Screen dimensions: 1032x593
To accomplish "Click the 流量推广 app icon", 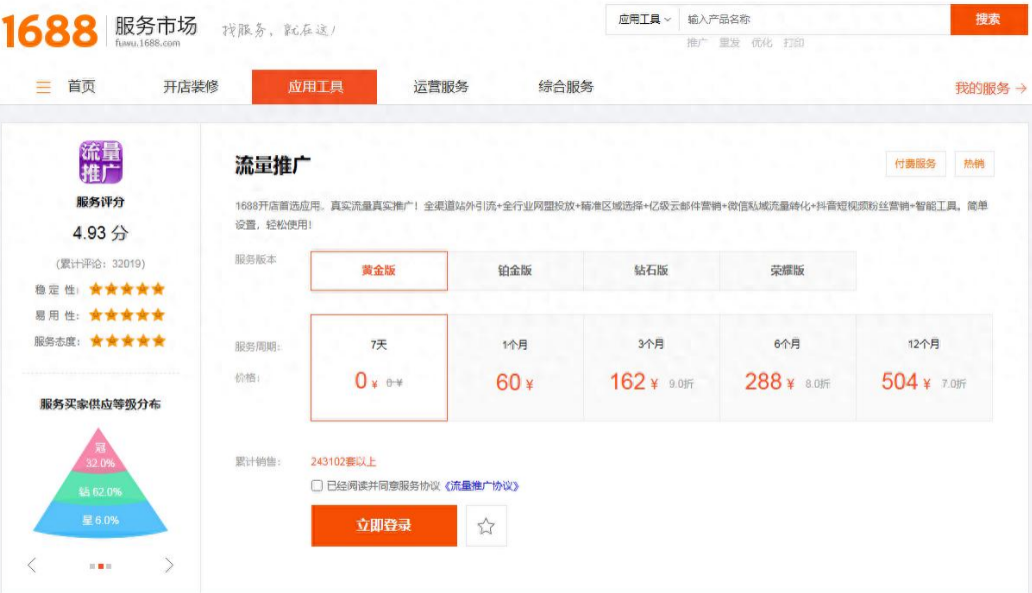I will coord(101,162).
